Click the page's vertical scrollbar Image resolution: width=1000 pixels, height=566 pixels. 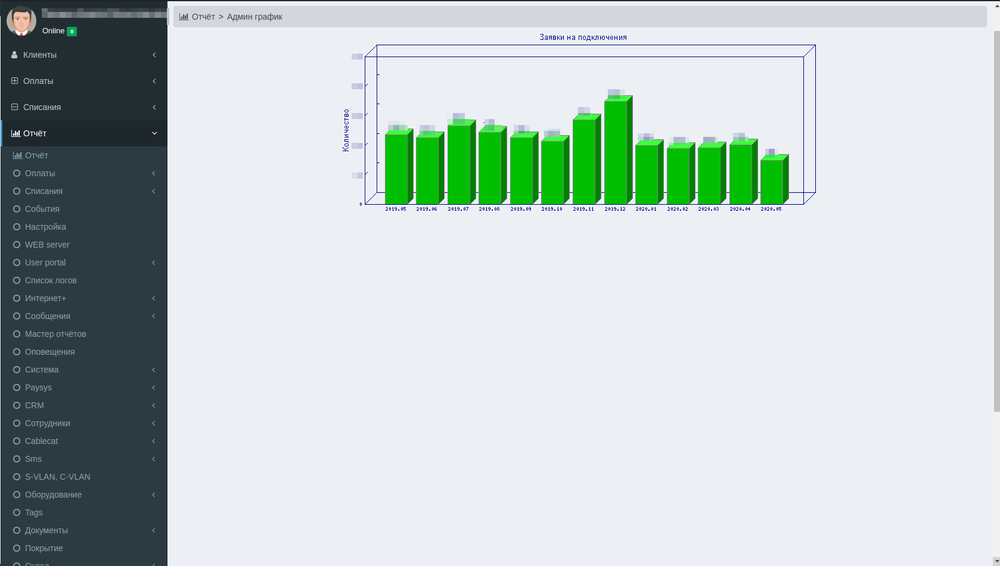996,220
